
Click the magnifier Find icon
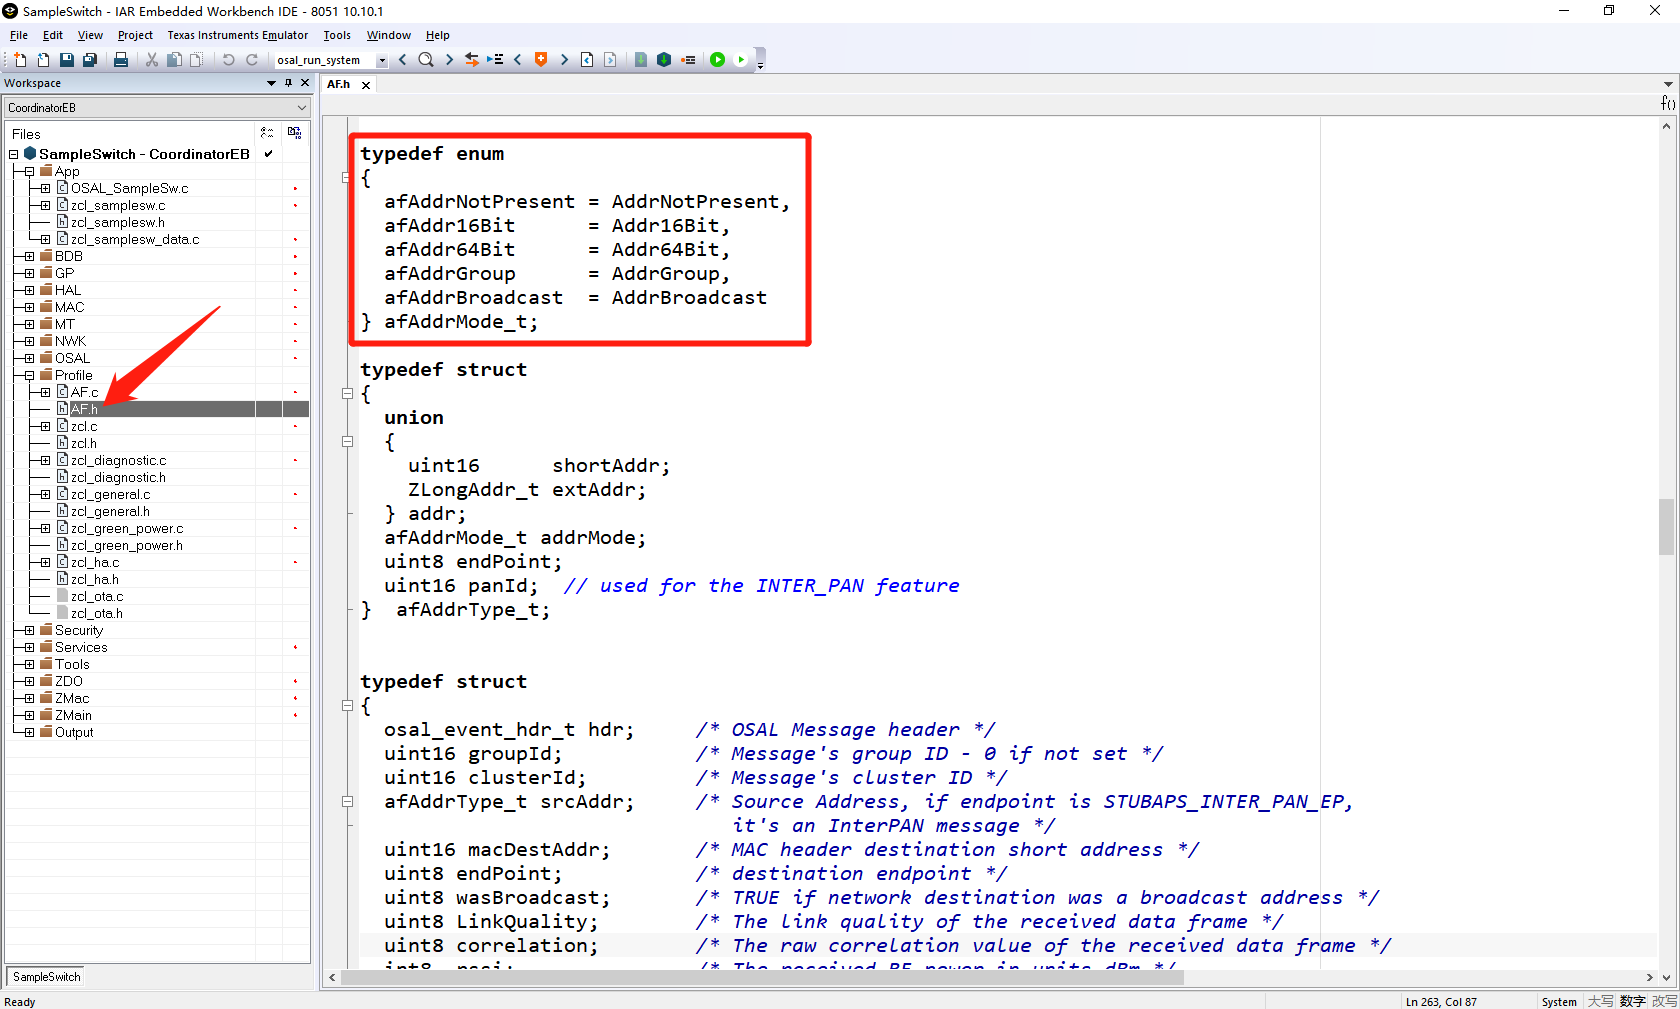click(426, 60)
